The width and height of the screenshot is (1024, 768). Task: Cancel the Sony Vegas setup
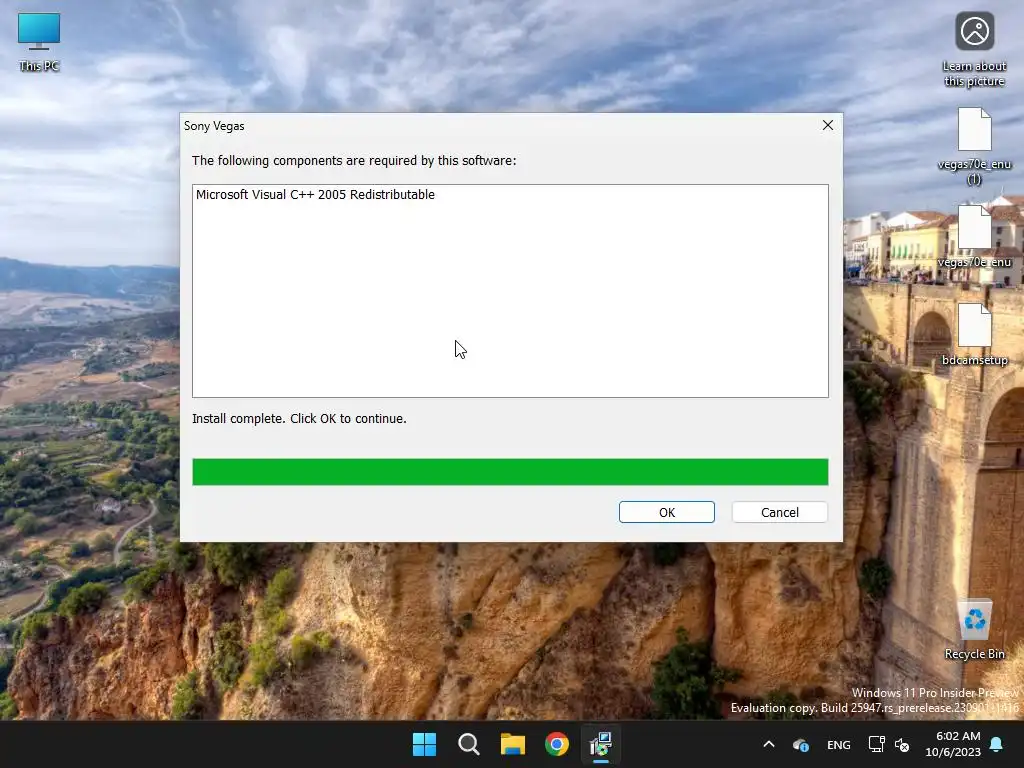(779, 512)
